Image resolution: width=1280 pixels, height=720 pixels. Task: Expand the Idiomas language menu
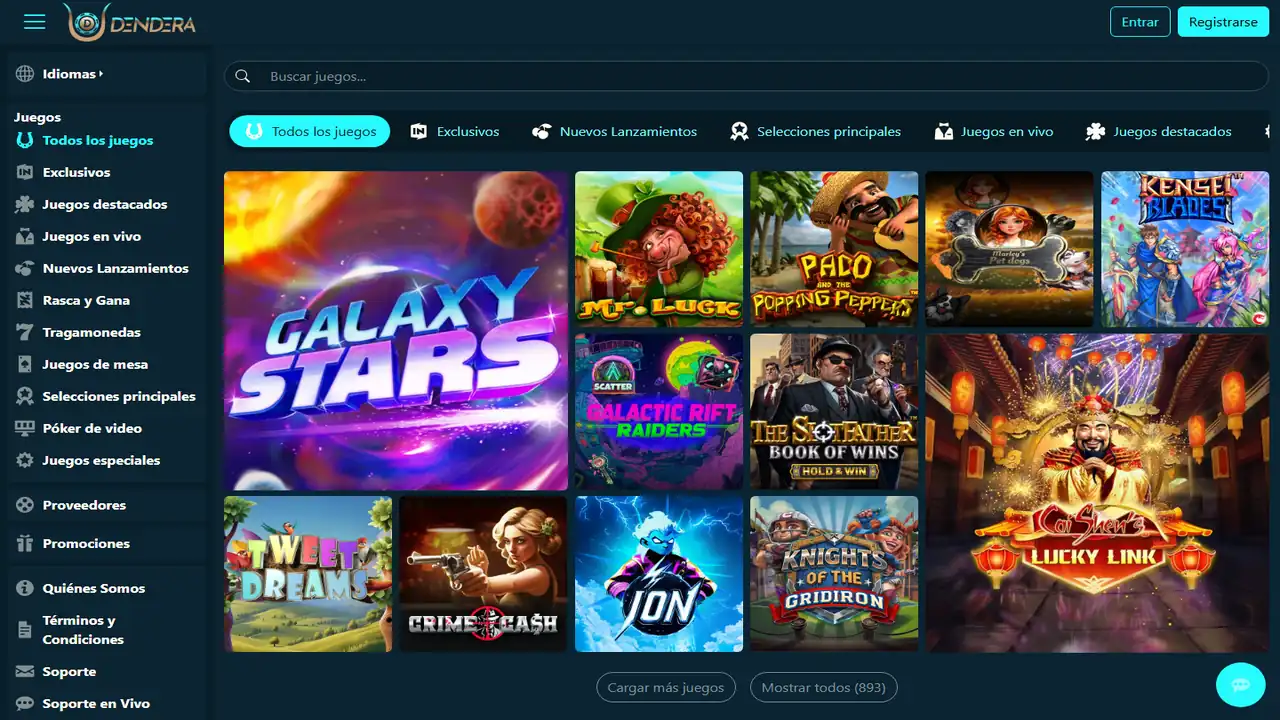coord(73,74)
